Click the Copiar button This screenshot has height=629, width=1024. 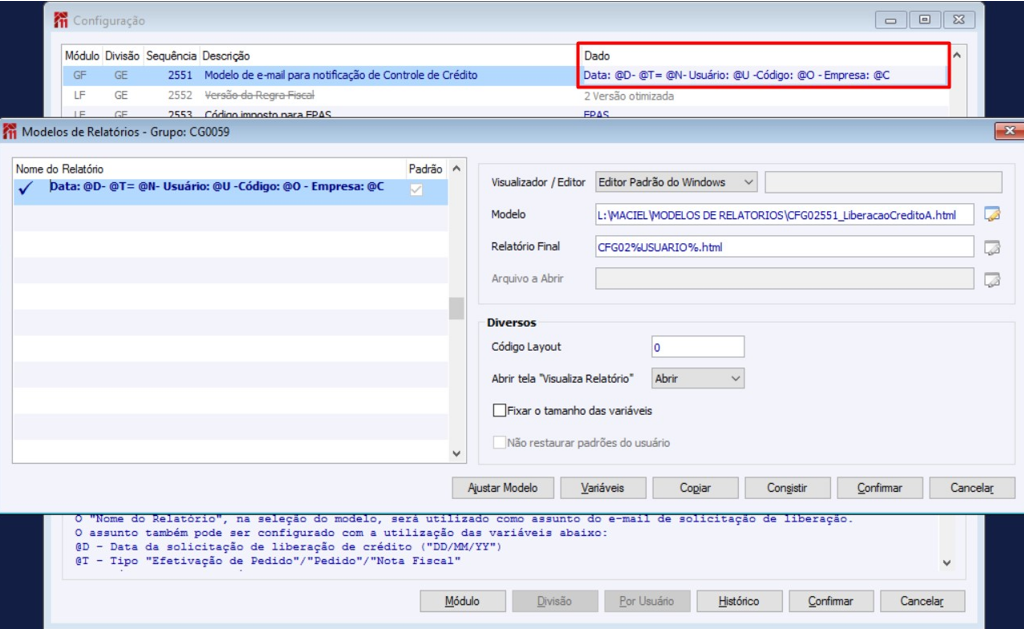[695, 488]
